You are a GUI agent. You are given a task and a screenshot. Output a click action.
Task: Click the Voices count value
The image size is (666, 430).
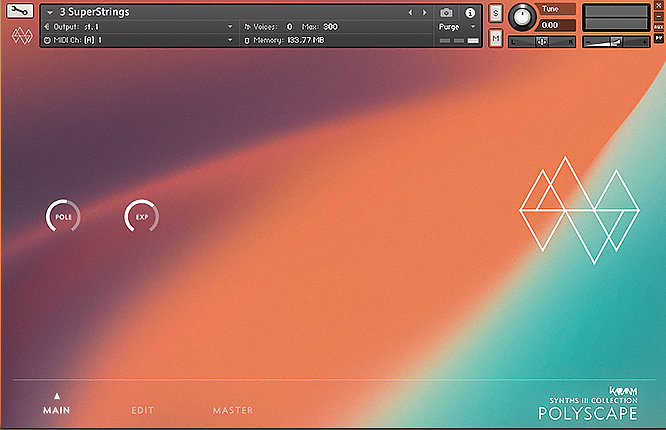click(290, 27)
